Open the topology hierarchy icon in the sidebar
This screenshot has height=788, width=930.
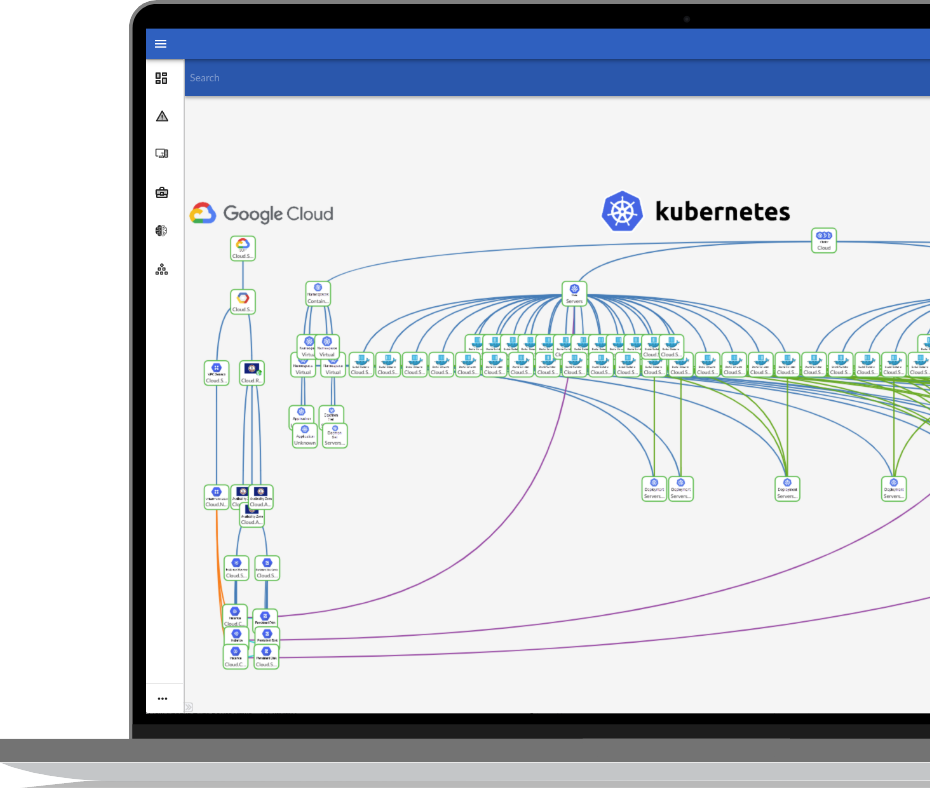tap(162, 270)
